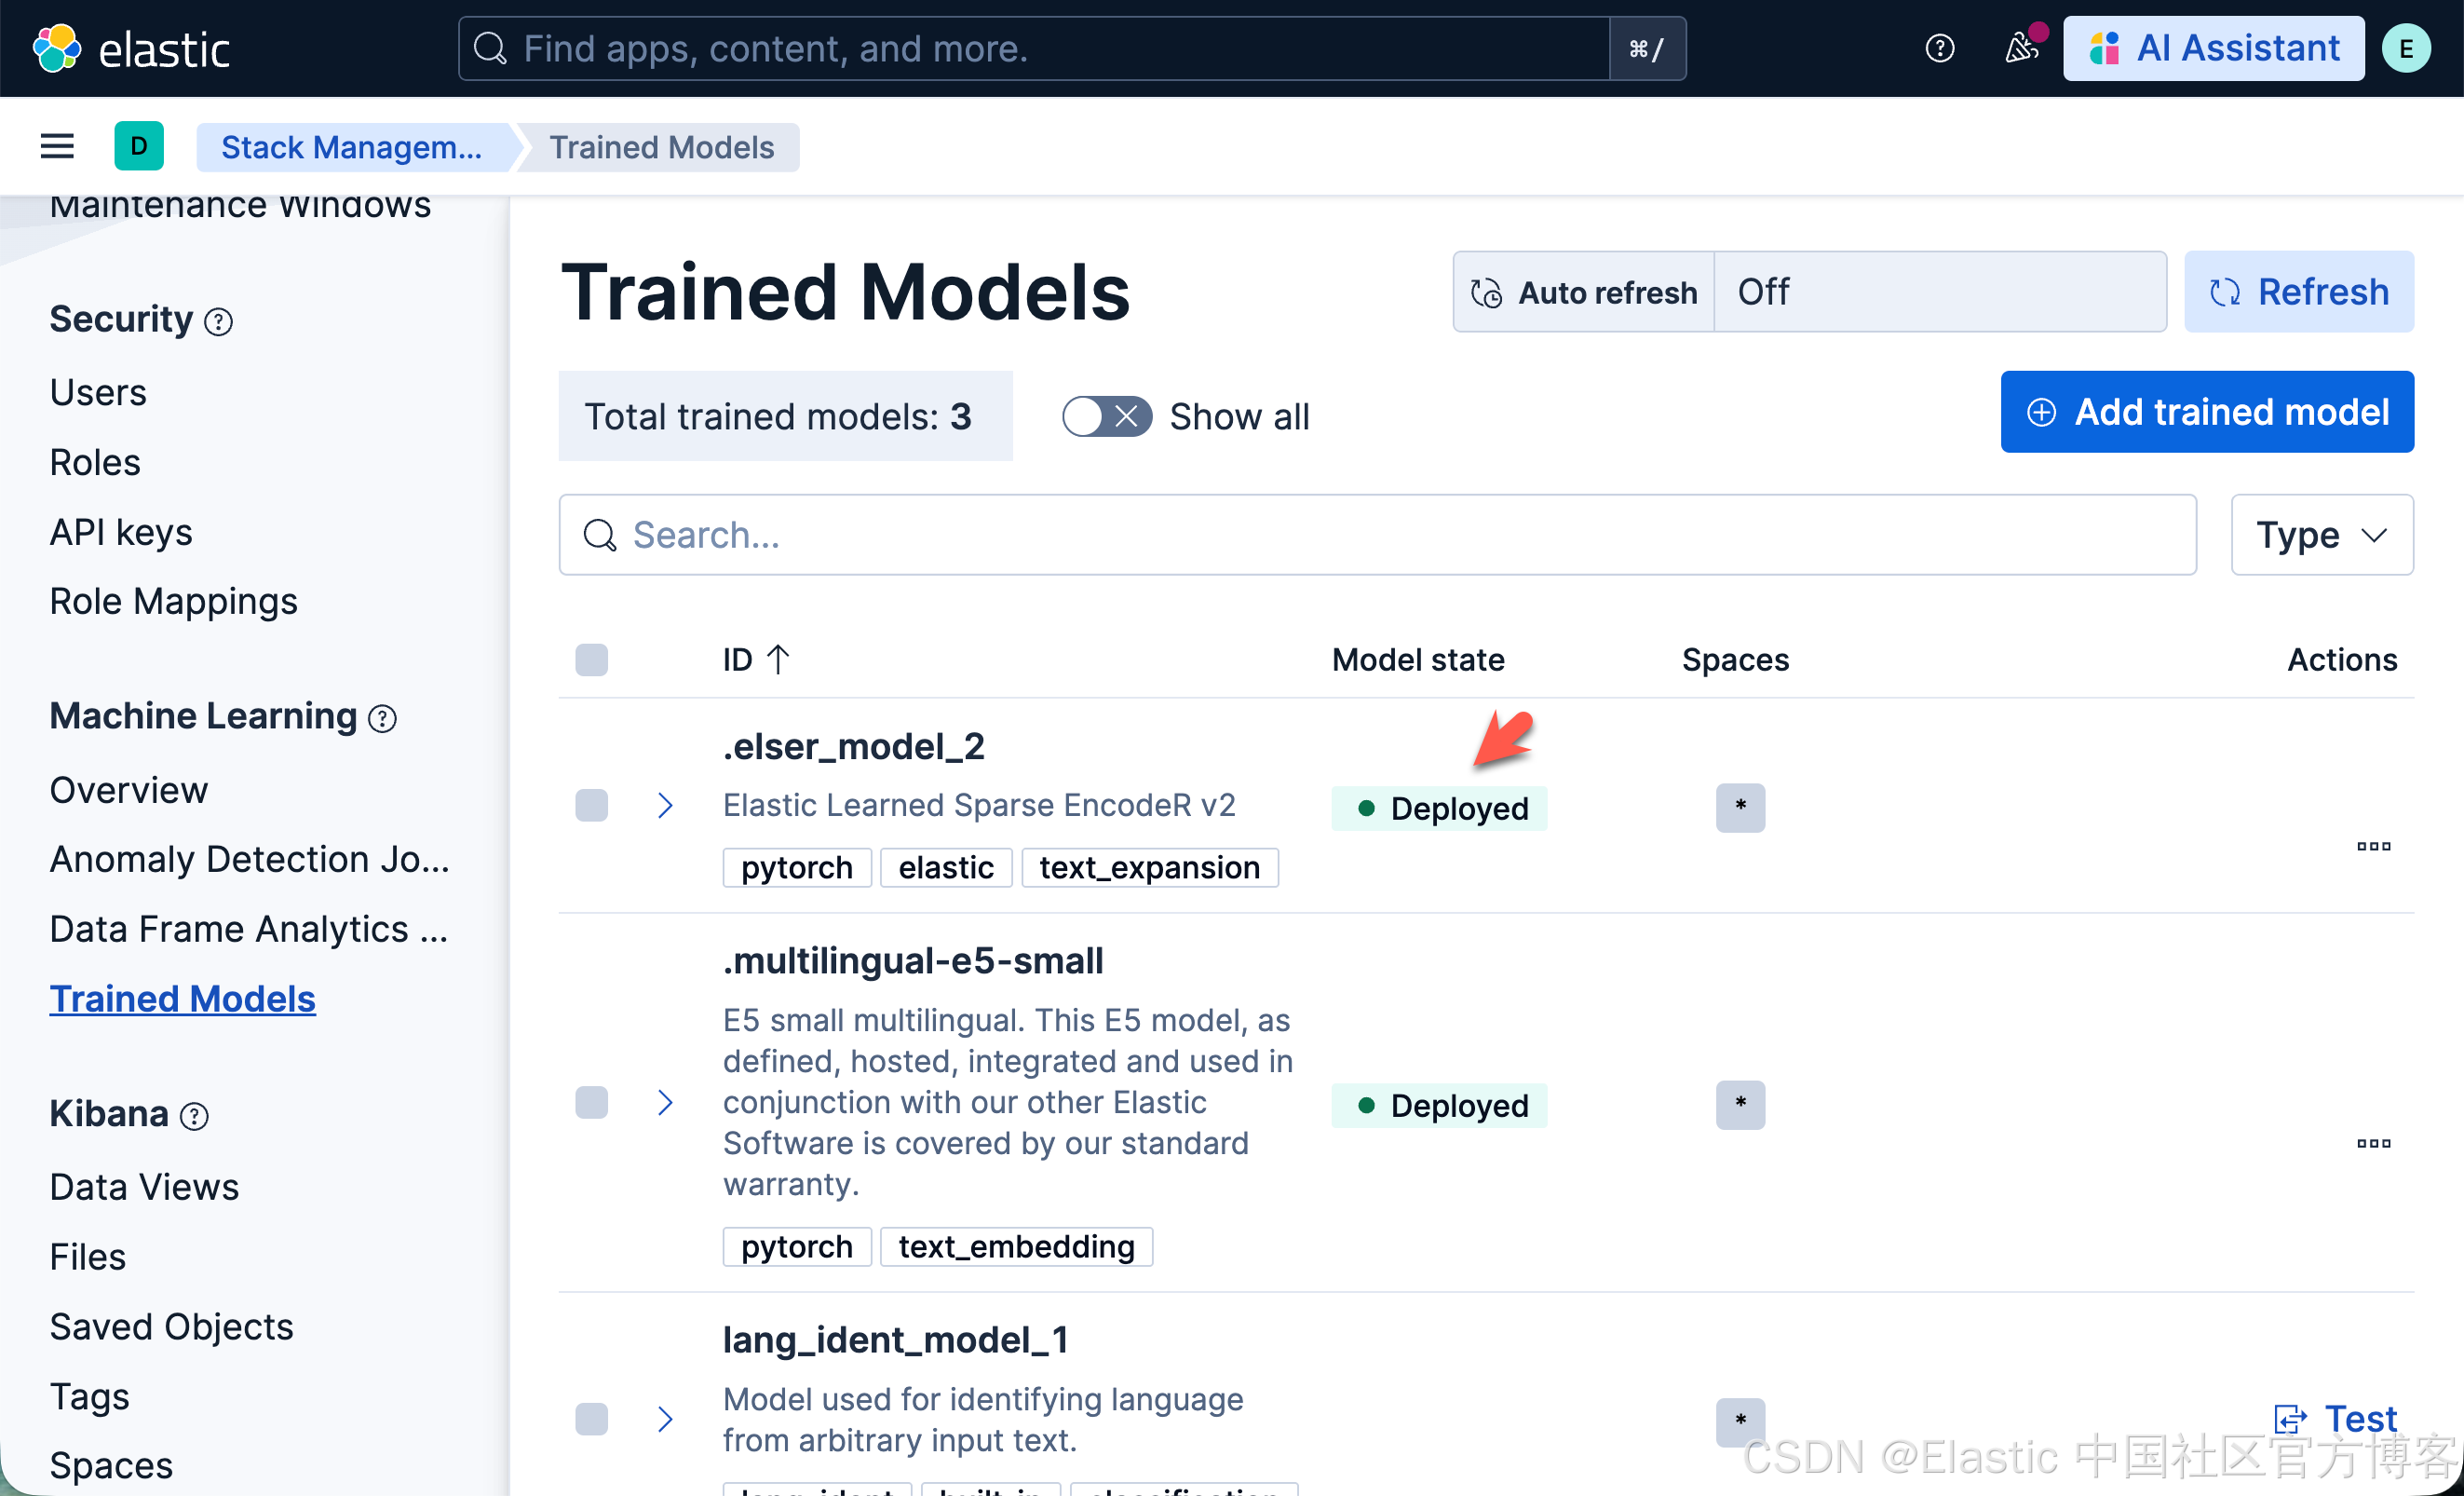2464x1496 pixels.
Task: Open the Type filter dropdown
Action: click(2321, 535)
